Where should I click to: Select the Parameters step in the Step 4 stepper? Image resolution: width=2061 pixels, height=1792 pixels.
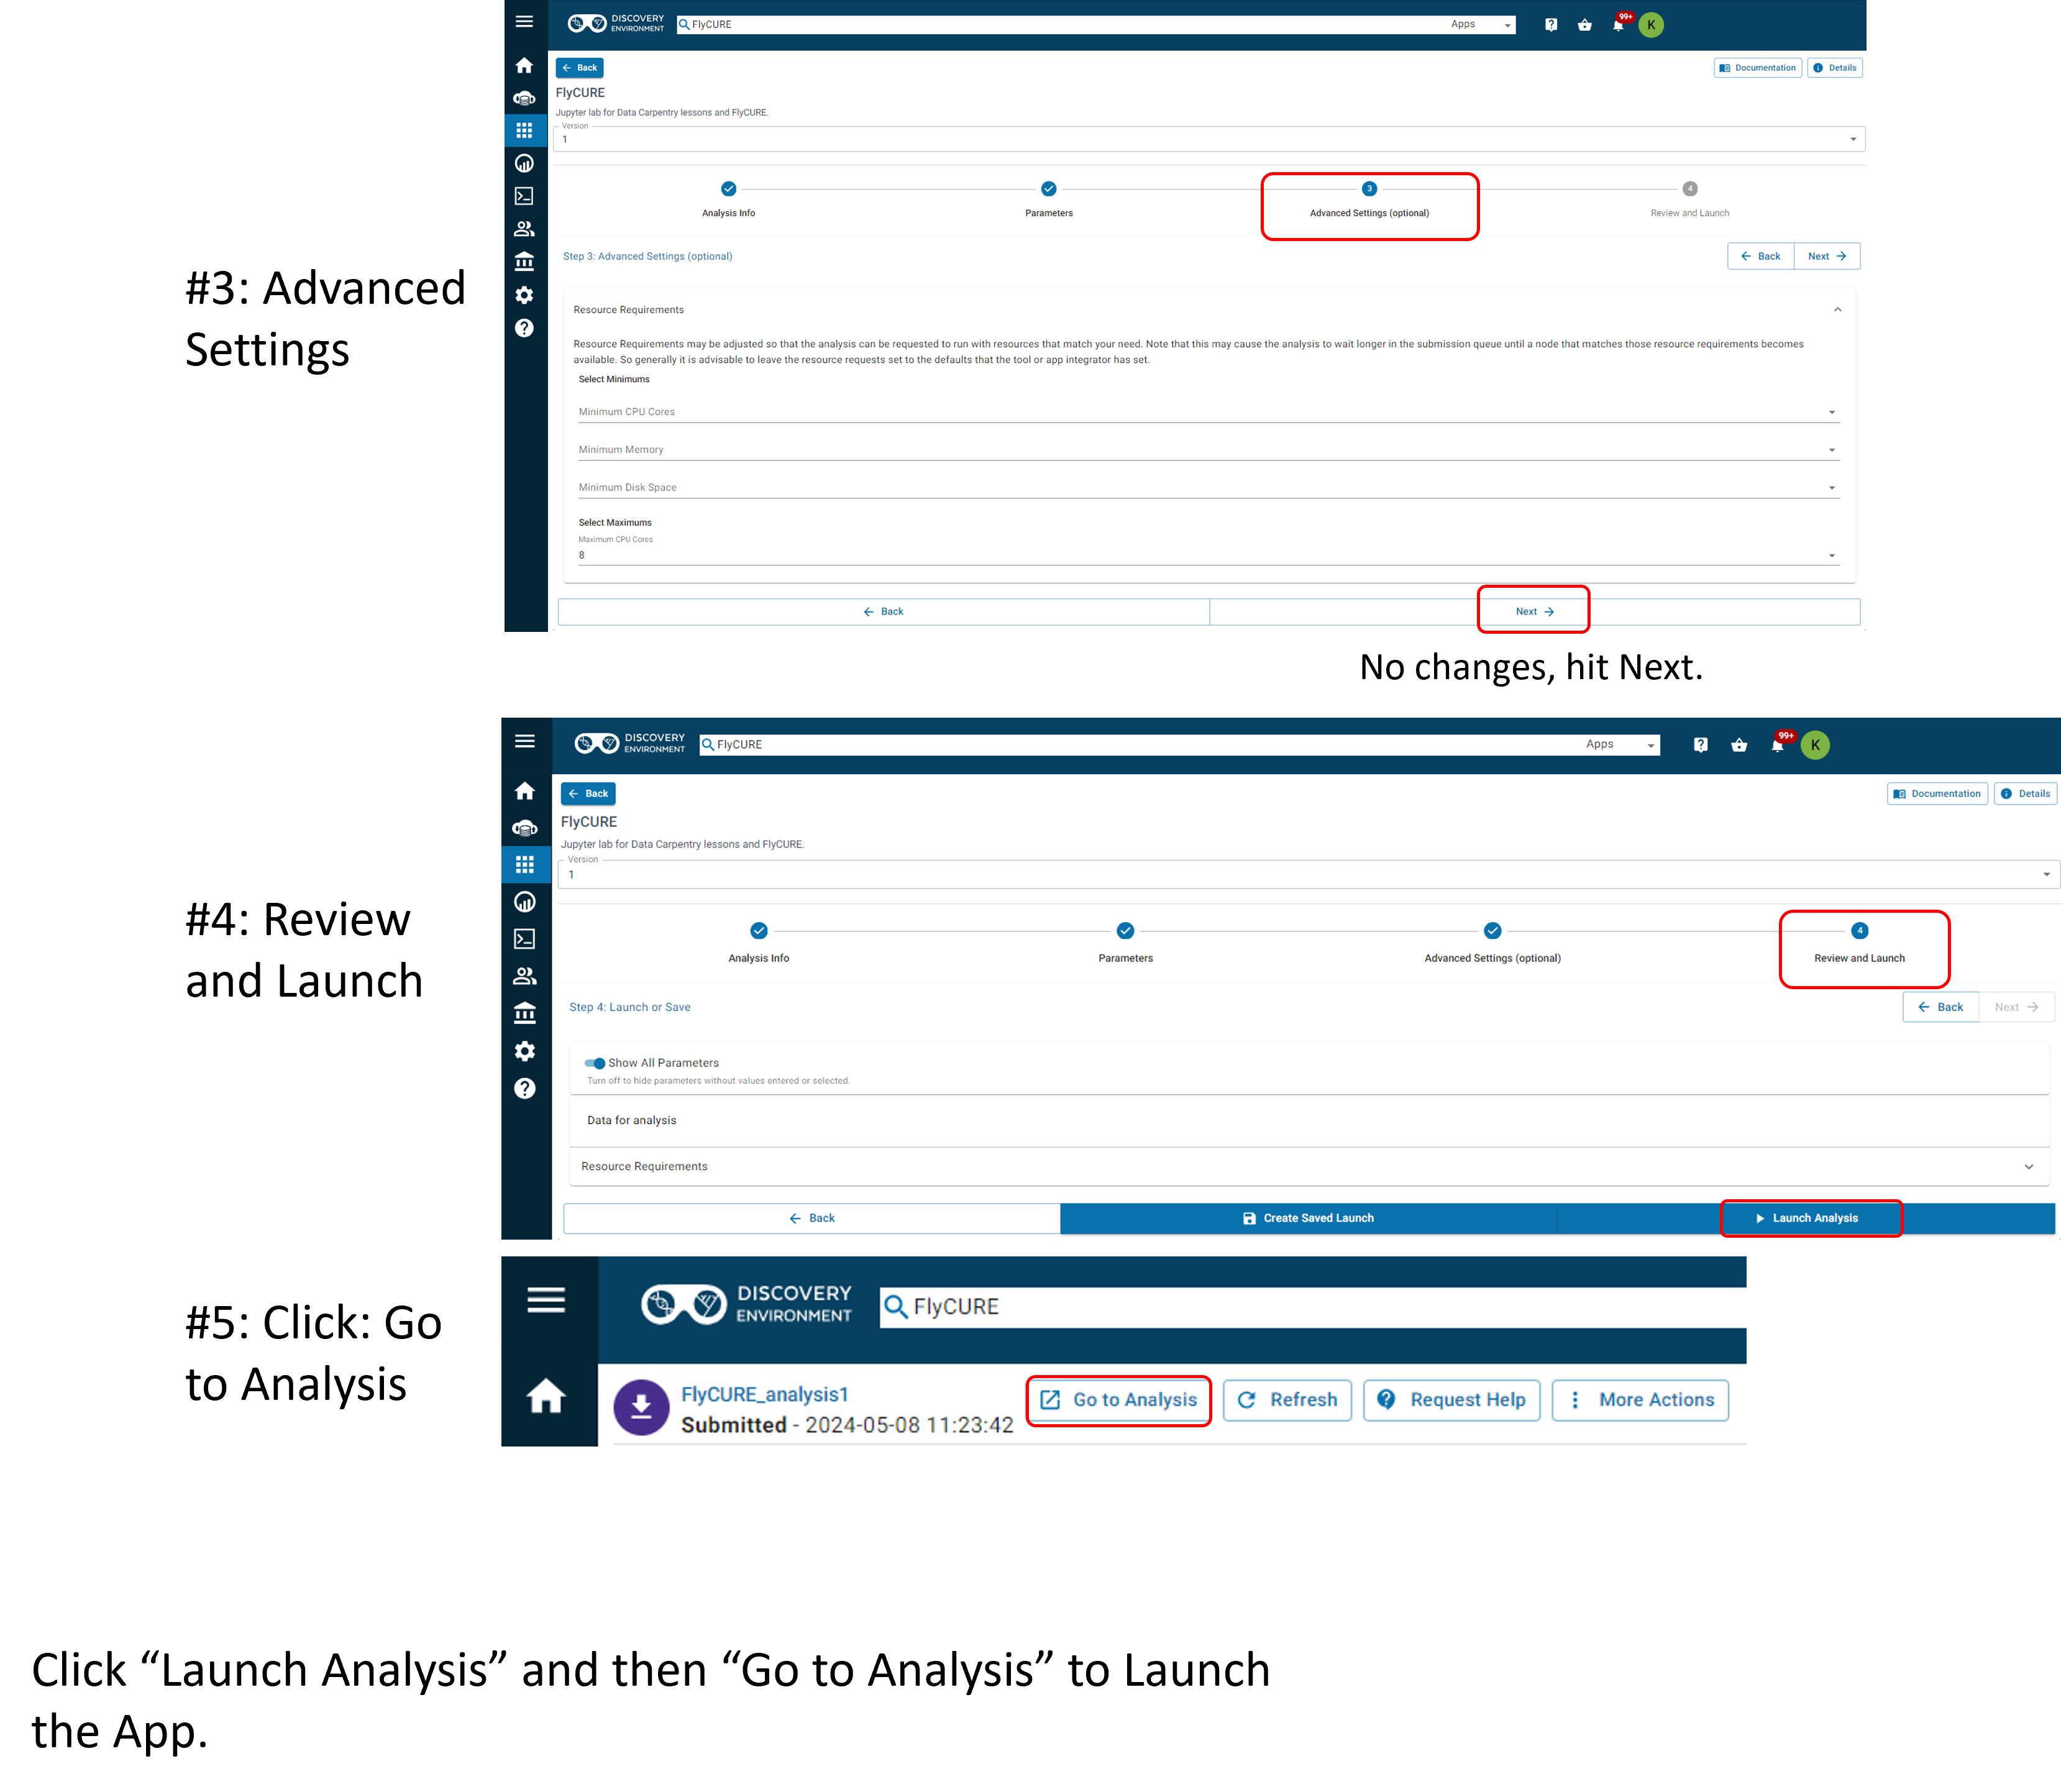(1126, 943)
